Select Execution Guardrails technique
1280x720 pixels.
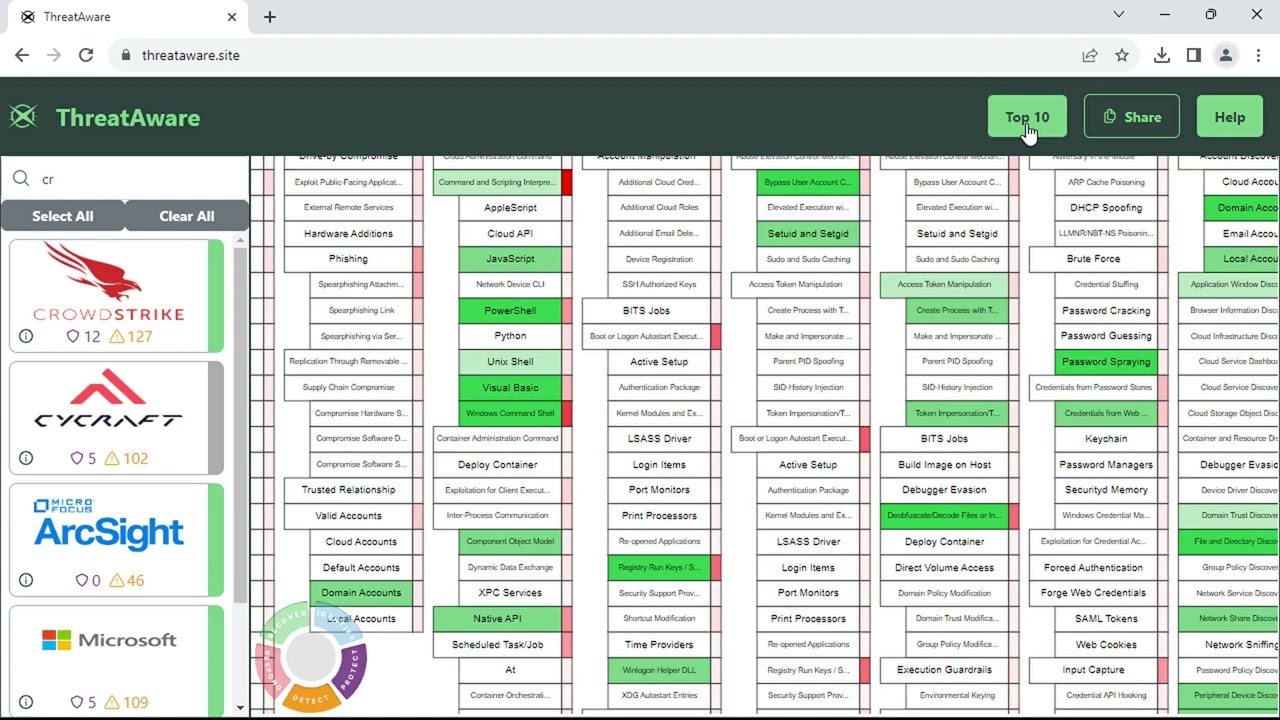coord(944,669)
